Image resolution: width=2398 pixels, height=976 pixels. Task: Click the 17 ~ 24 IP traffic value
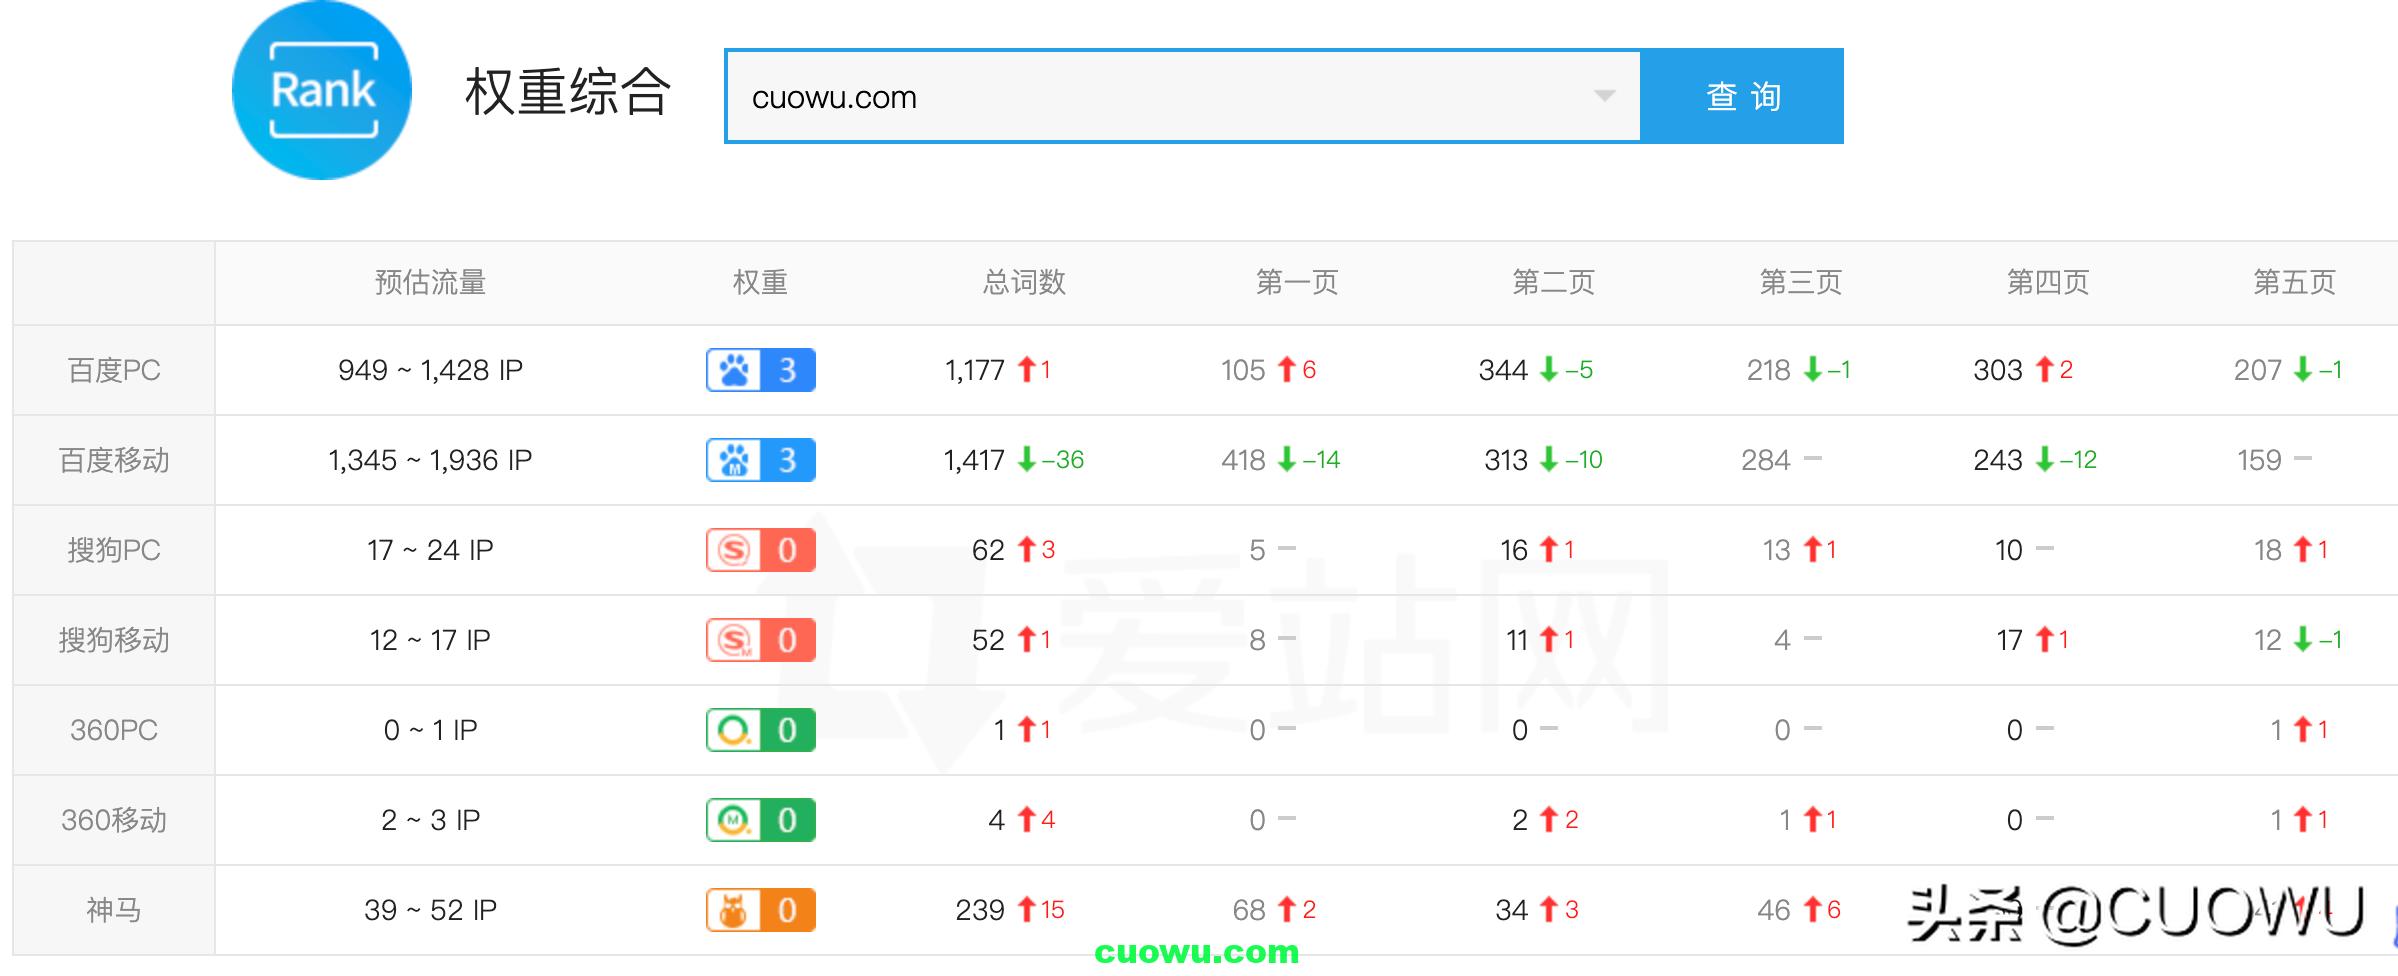[430, 550]
